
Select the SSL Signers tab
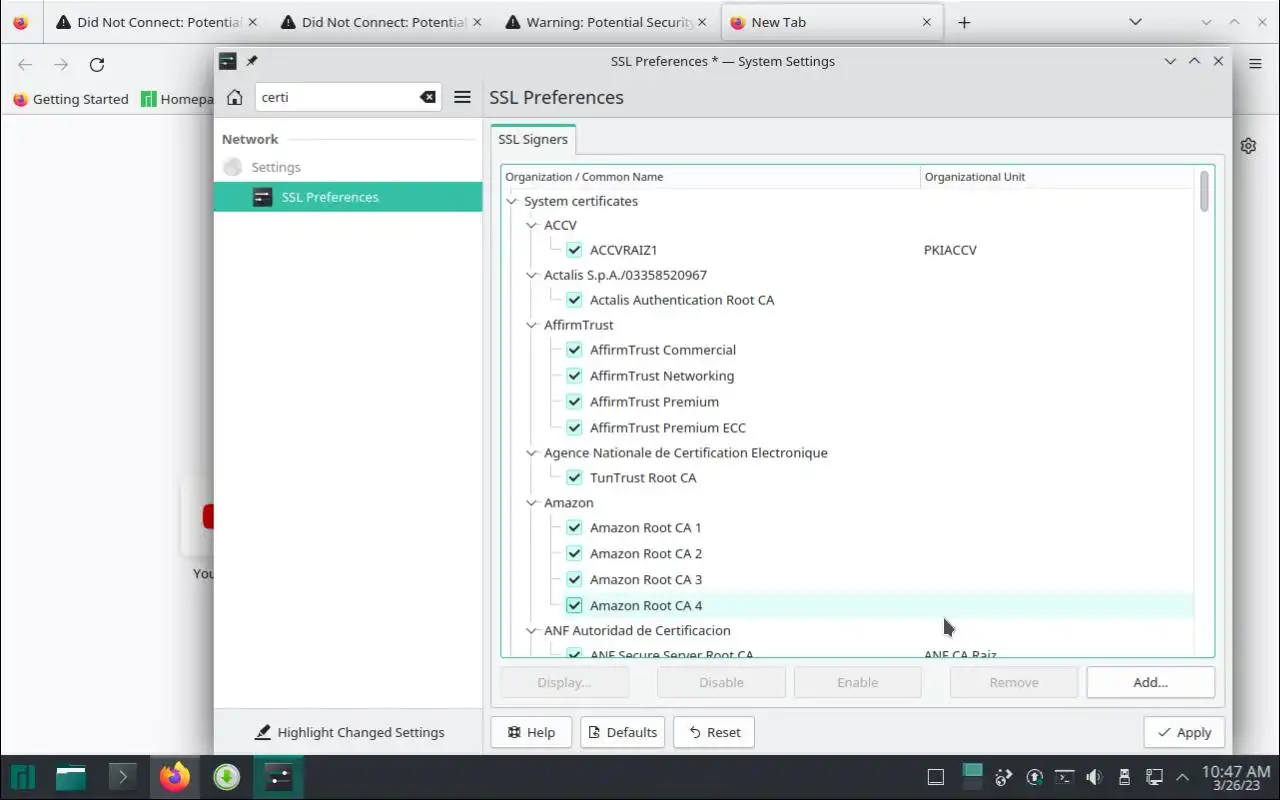[533, 139]
